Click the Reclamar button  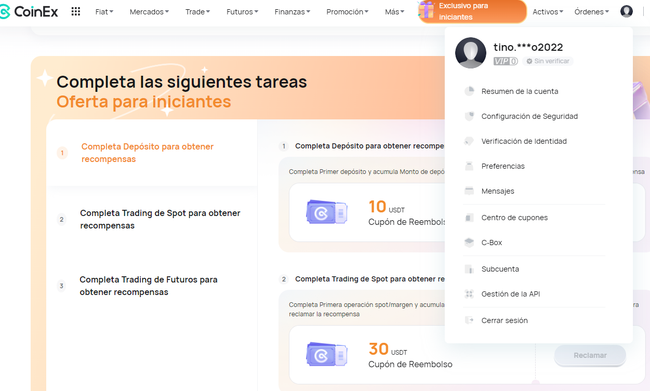590,355
